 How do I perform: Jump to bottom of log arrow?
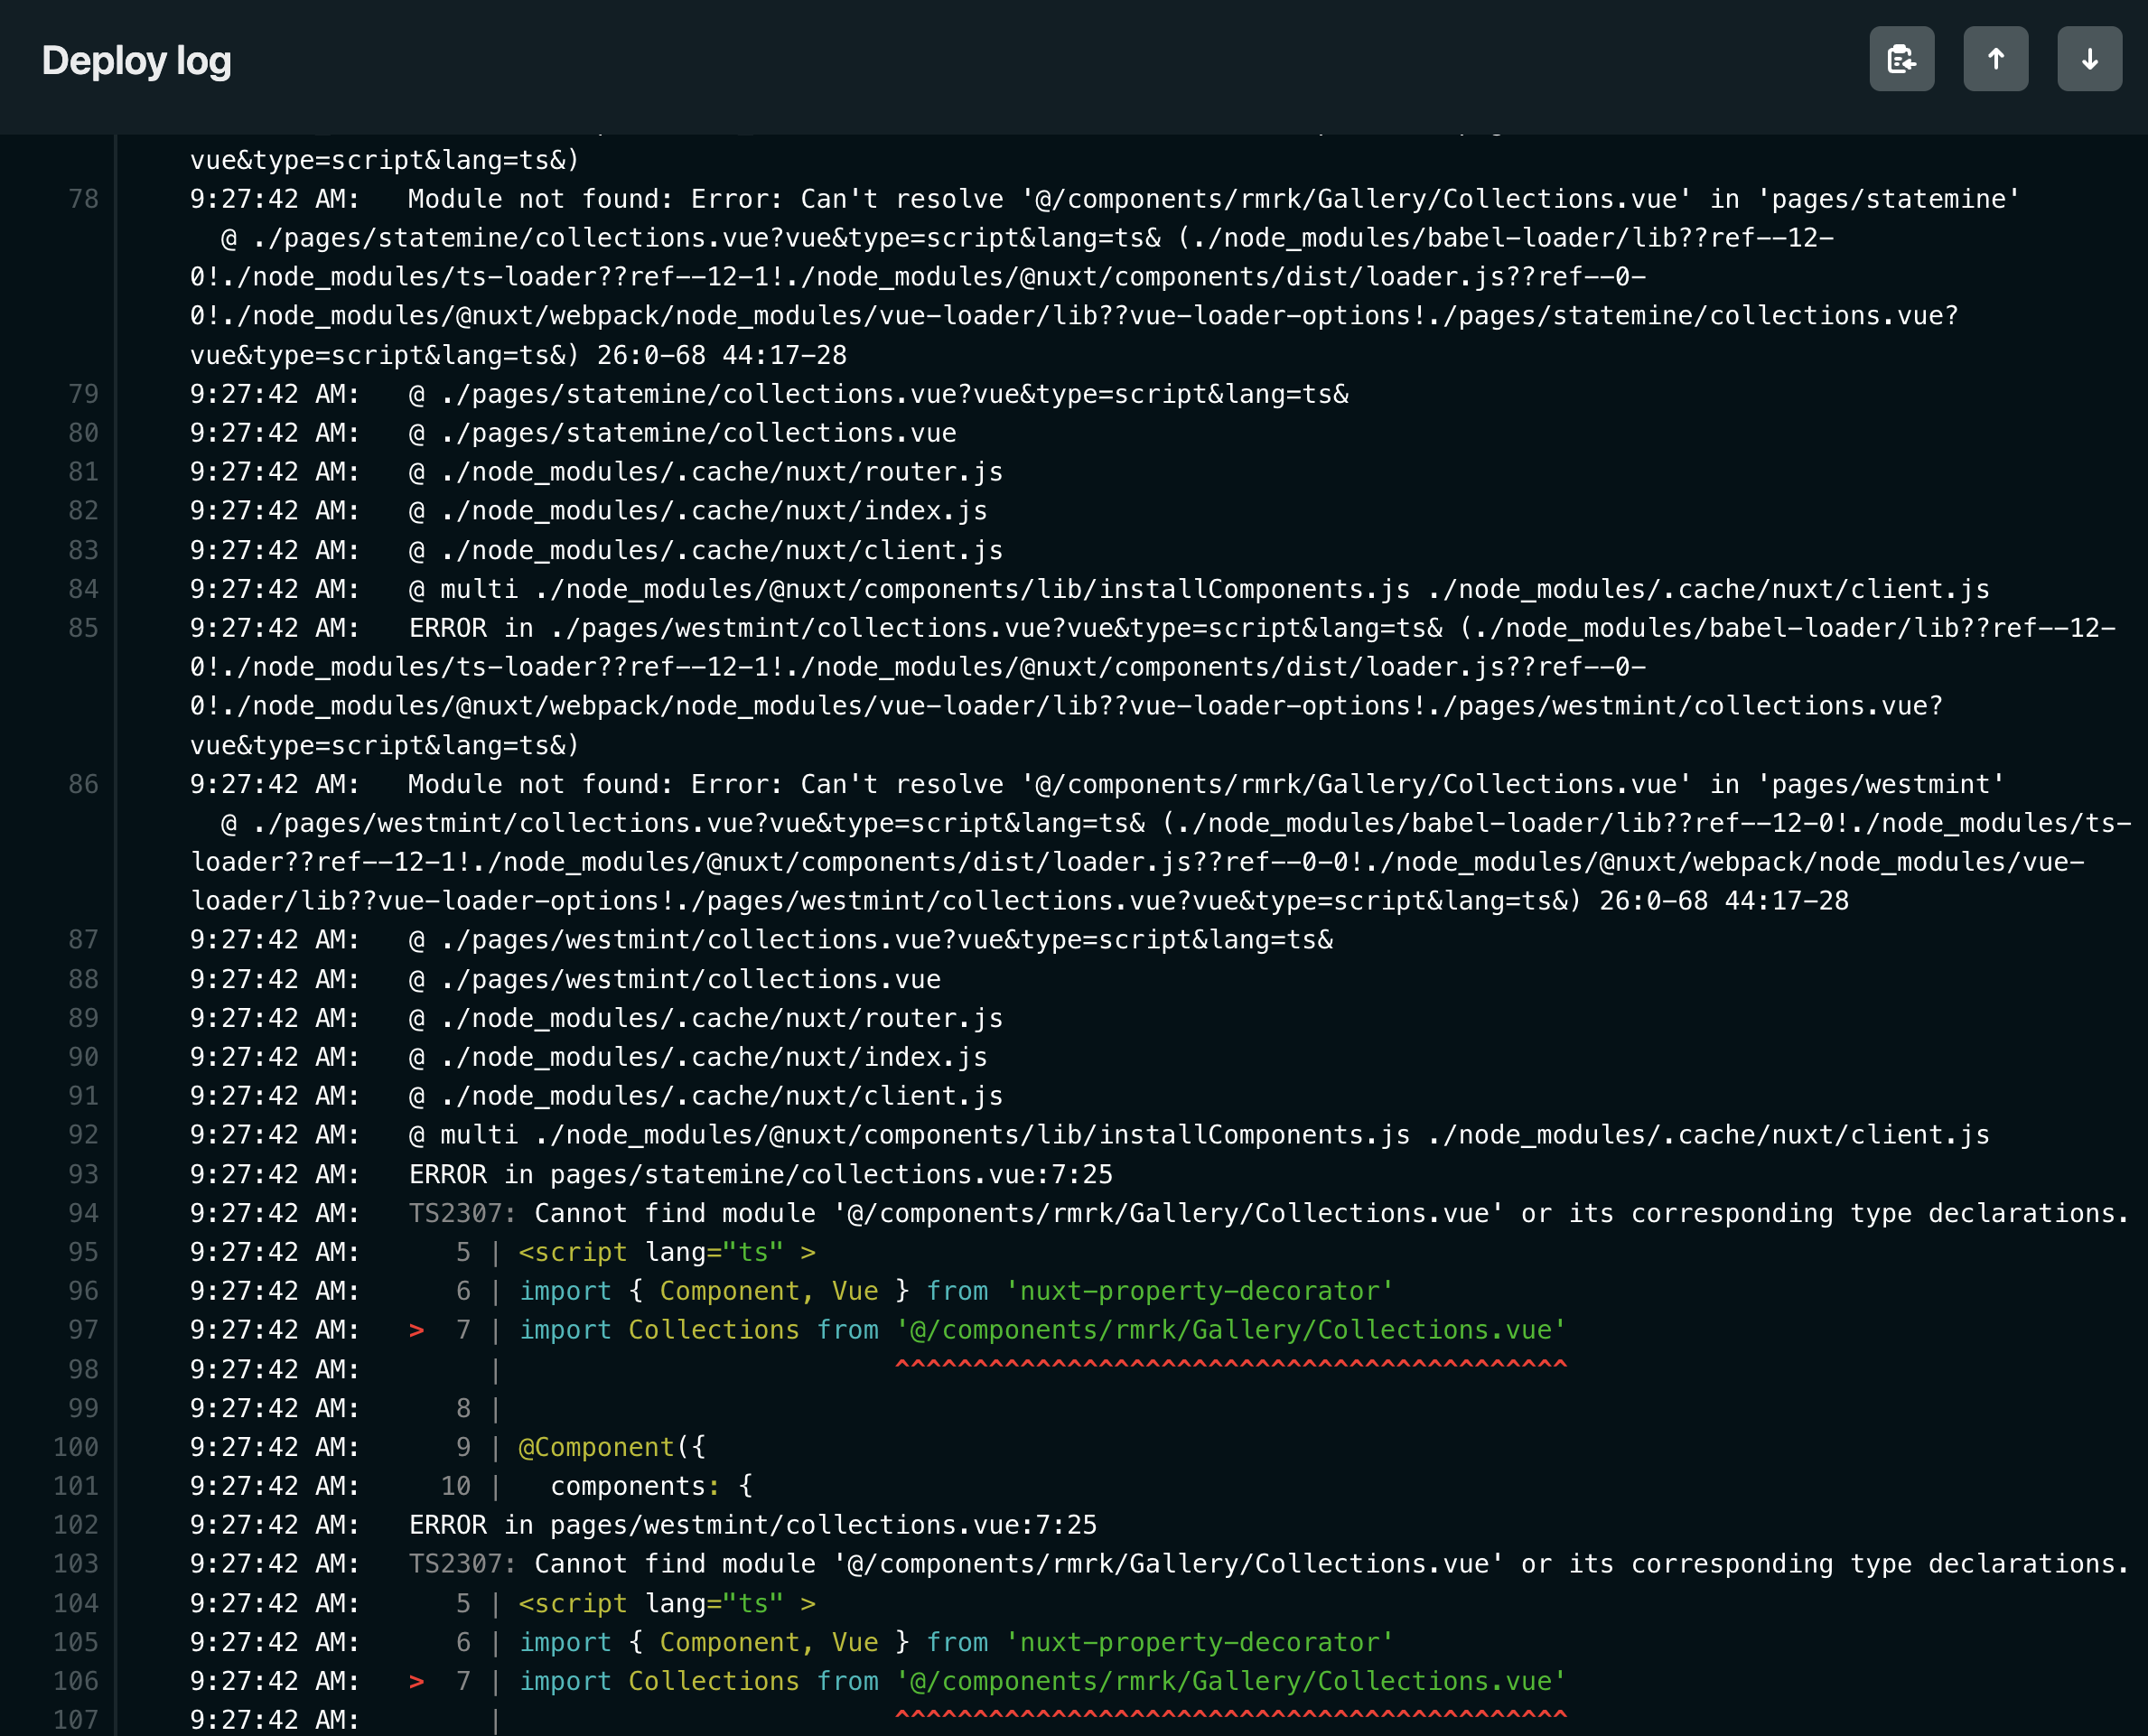2089,60
